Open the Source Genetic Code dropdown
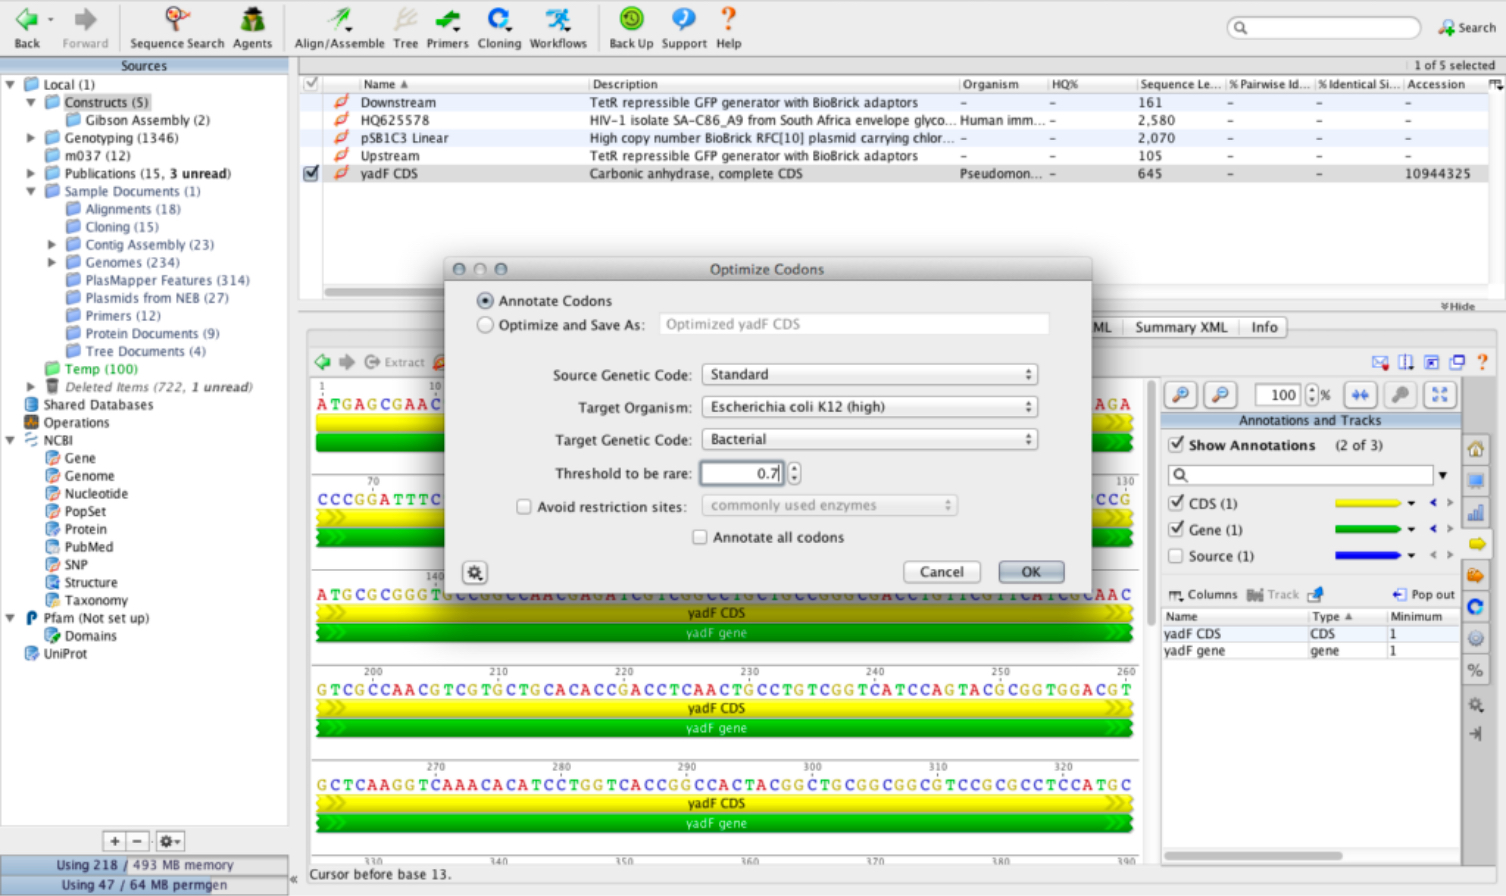 point(869,374)
